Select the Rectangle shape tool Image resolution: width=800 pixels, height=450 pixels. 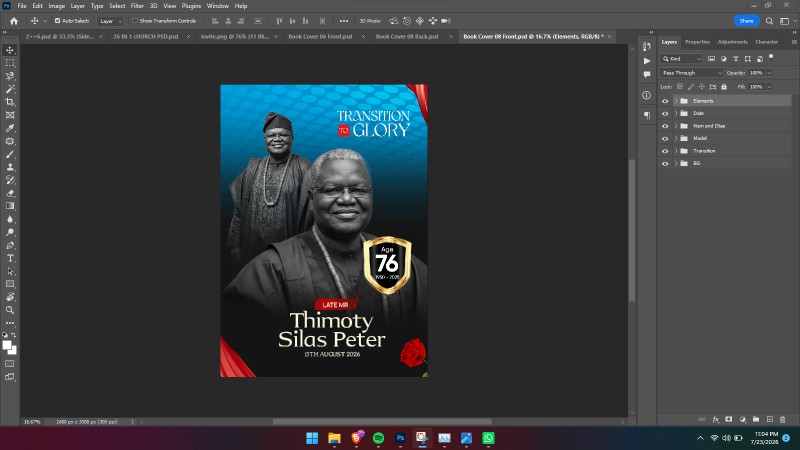10,284
